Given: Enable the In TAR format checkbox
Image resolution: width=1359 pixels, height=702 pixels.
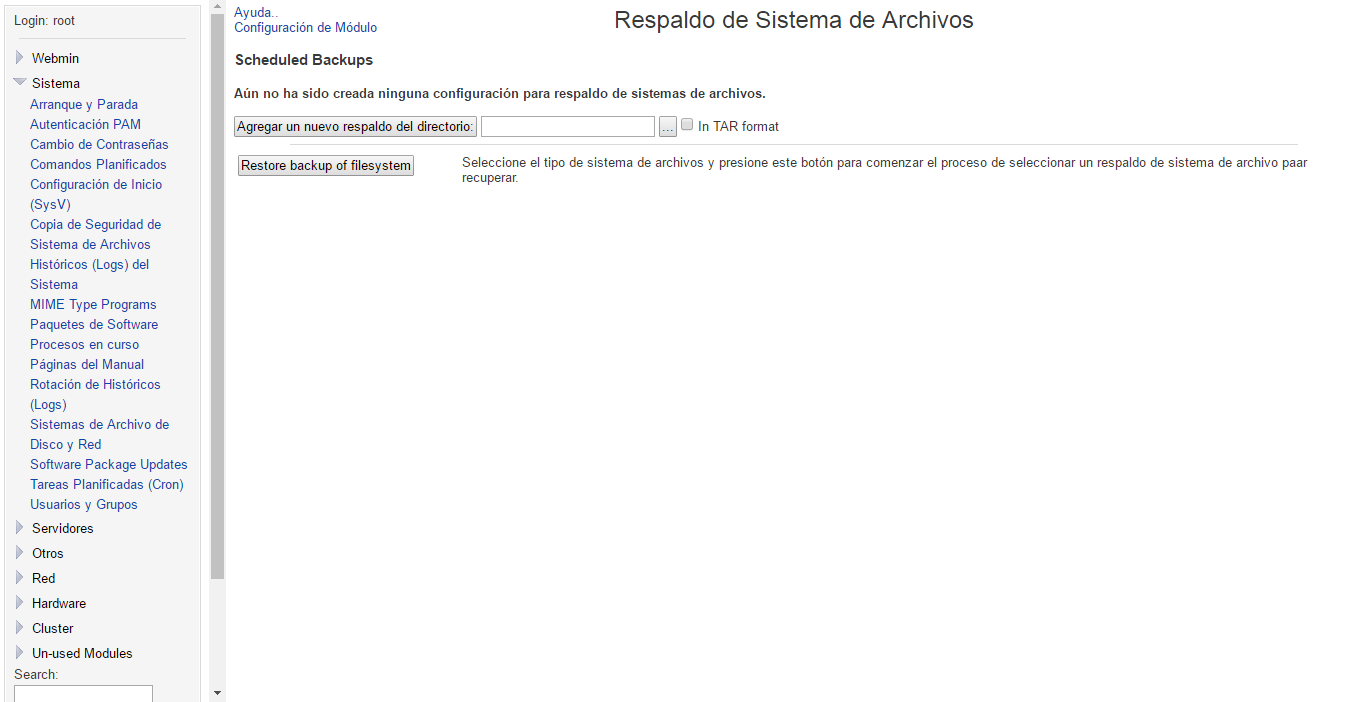Looking at the screenshot, I should pyautogui.click(x=687, y=125).
